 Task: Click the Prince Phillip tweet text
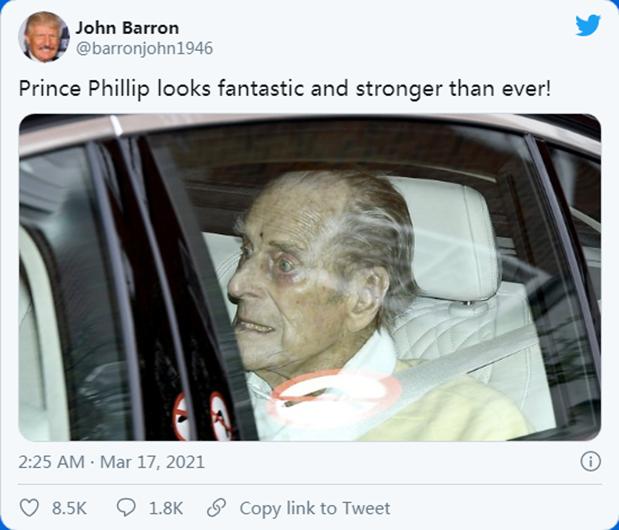(284, 89)
